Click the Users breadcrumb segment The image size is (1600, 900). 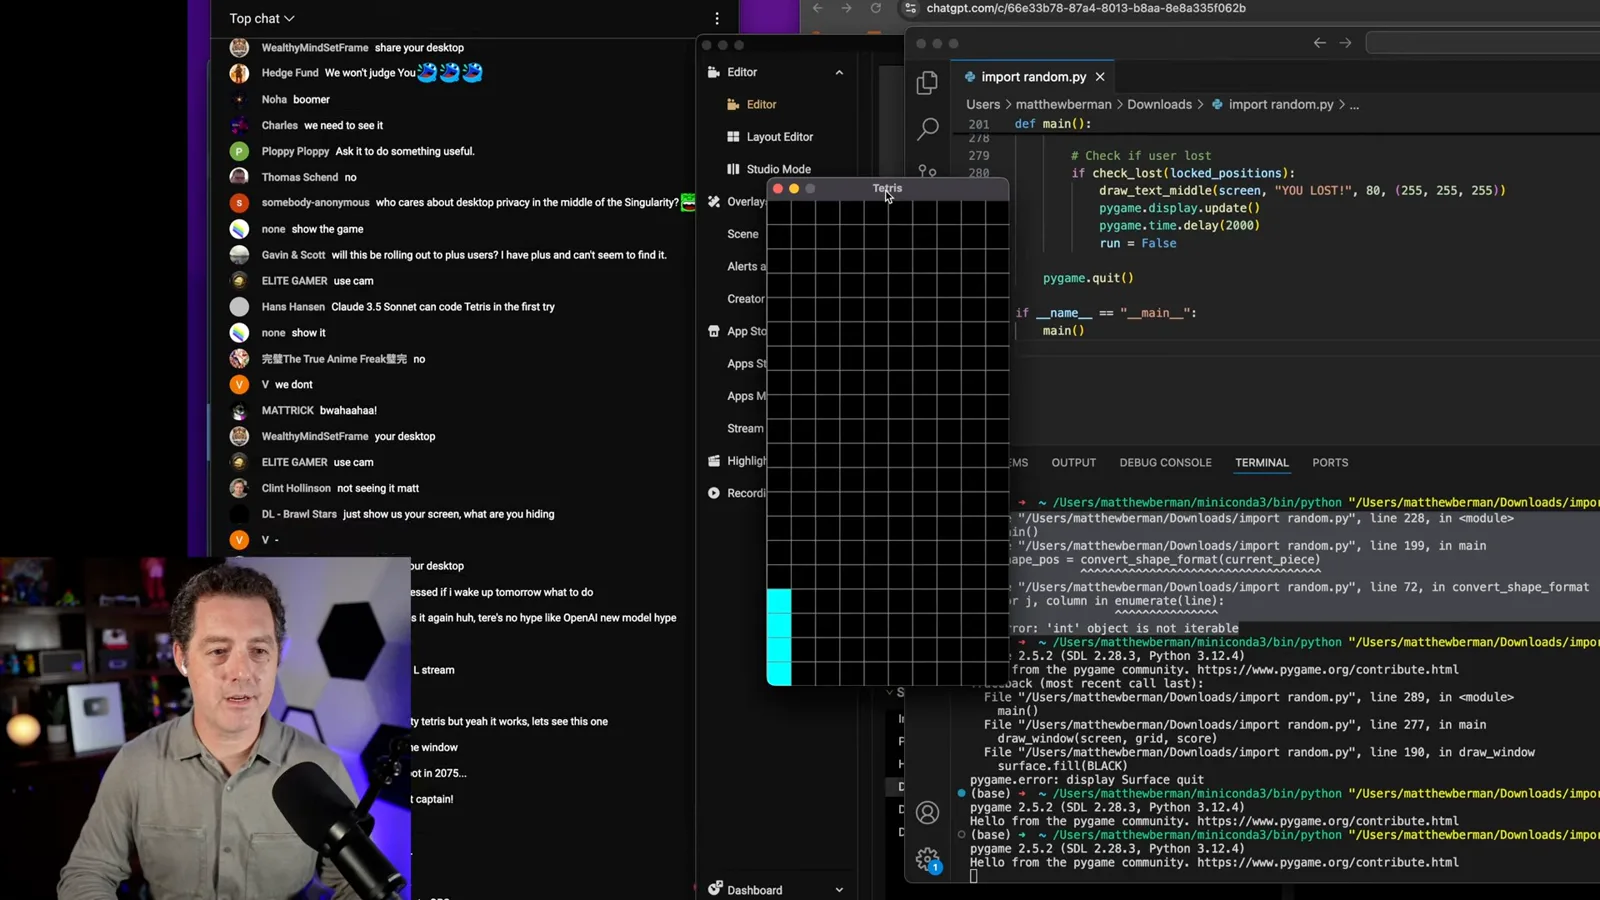[x=983, y=104]
